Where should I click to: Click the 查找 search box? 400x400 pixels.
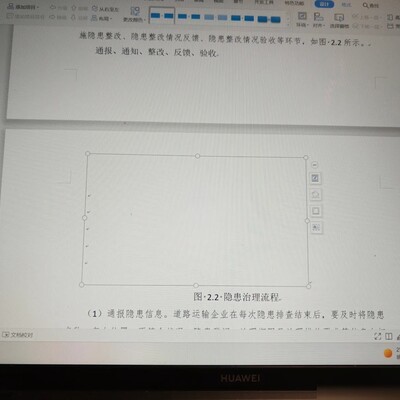(x=371, y=5)
